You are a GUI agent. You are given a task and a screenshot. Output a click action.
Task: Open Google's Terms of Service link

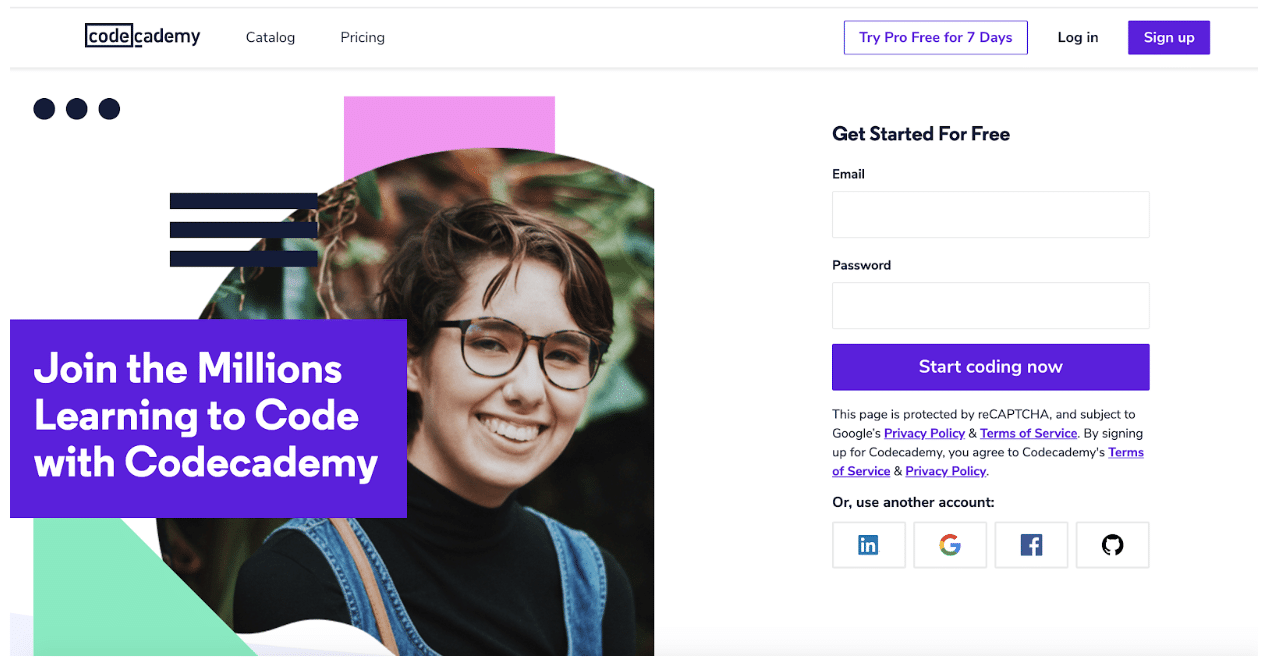[x=1028, y=433]
